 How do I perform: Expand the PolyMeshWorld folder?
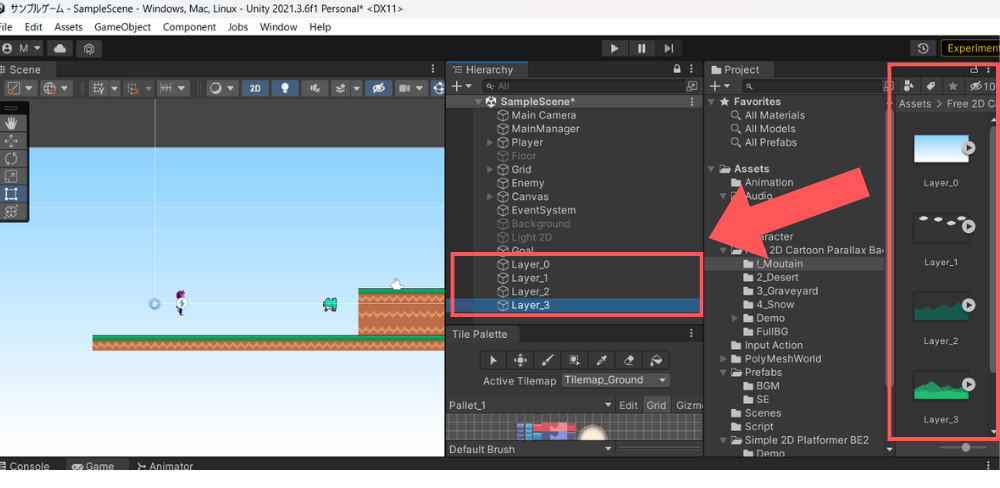click(723, 359)
